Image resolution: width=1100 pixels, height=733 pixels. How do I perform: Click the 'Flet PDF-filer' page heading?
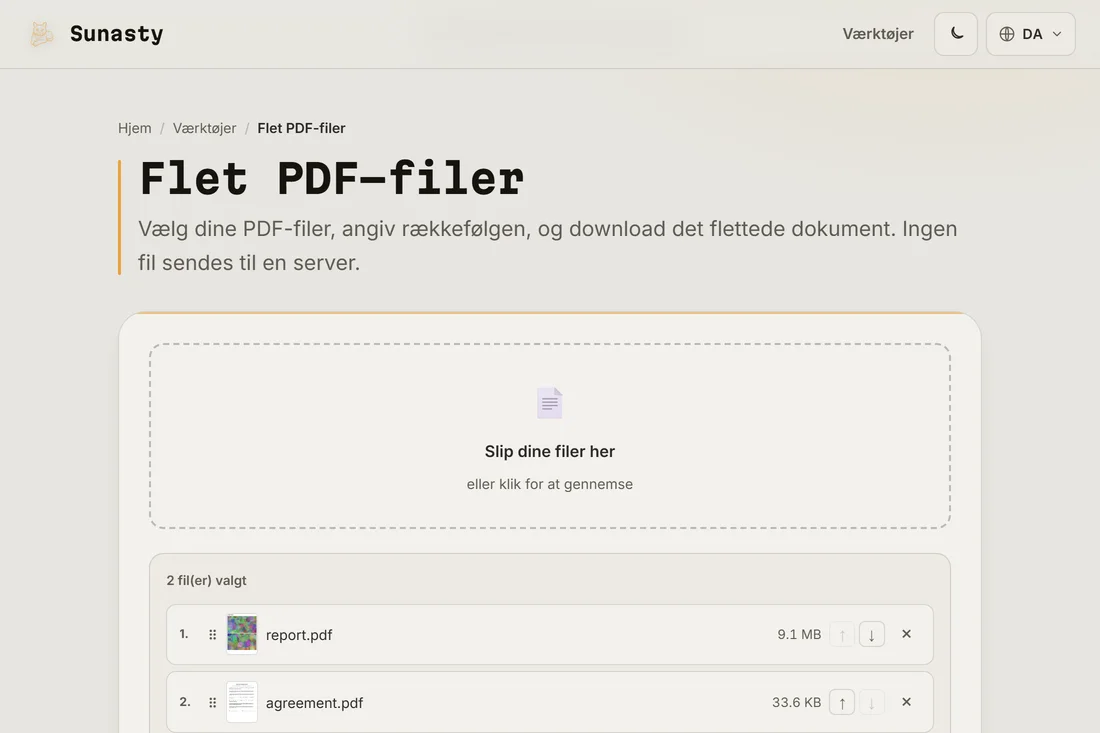[x=332, y=178]
